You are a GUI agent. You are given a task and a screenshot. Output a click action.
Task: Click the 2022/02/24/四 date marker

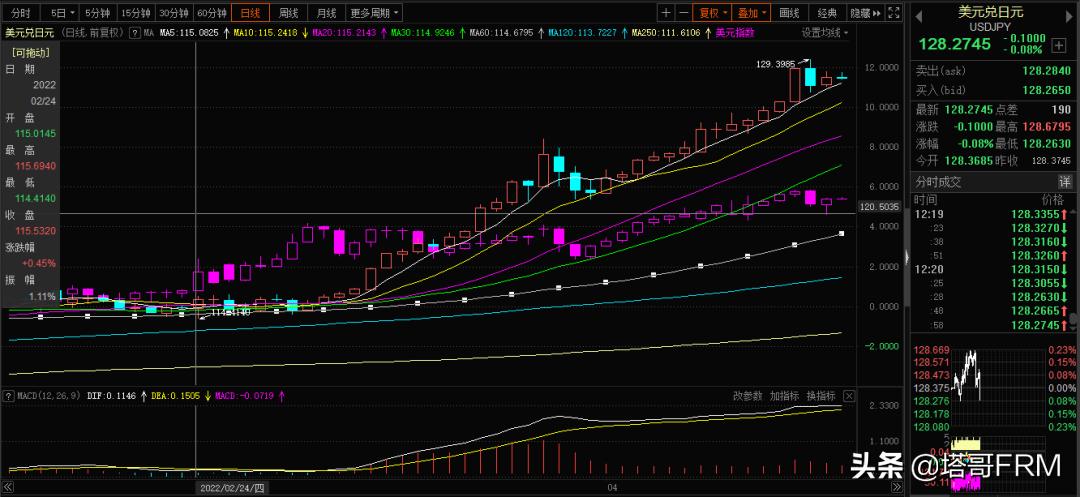tap(232, 487)
